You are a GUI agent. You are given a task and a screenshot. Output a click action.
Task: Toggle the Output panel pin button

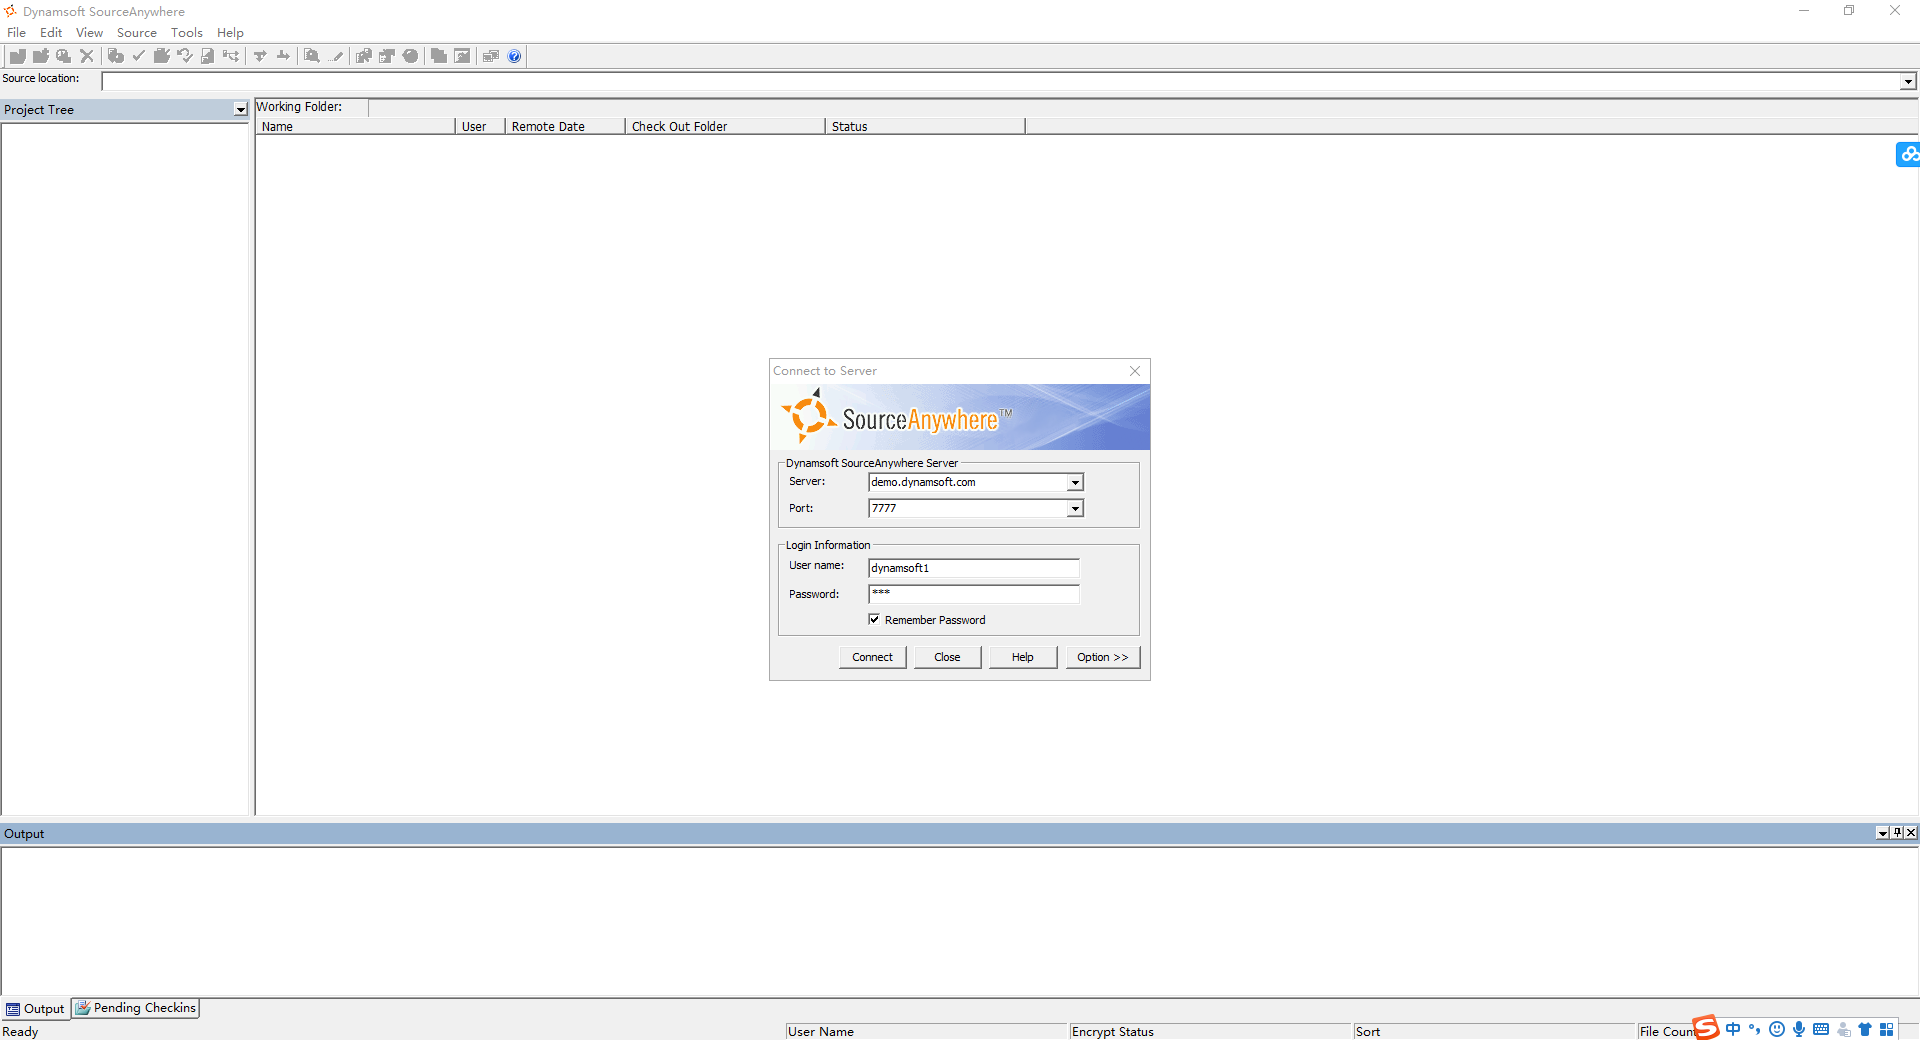pos(1897,833)
